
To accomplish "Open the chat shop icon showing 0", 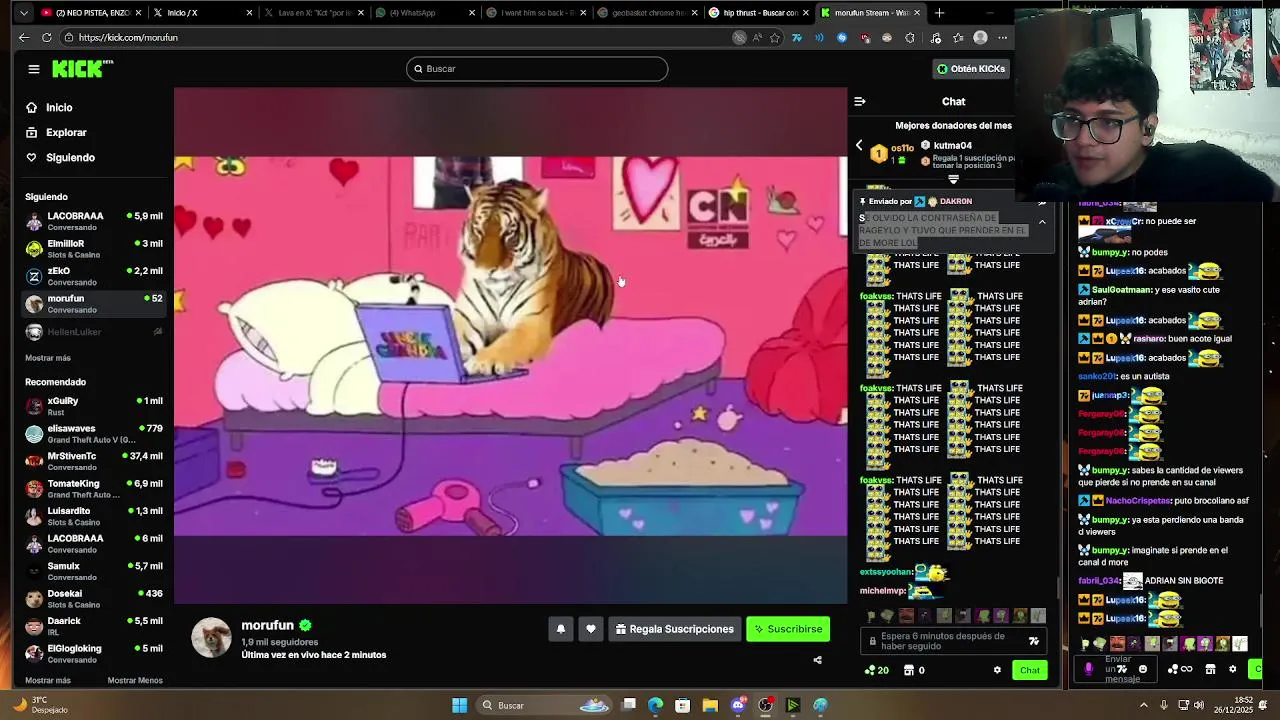I will 914,670.
